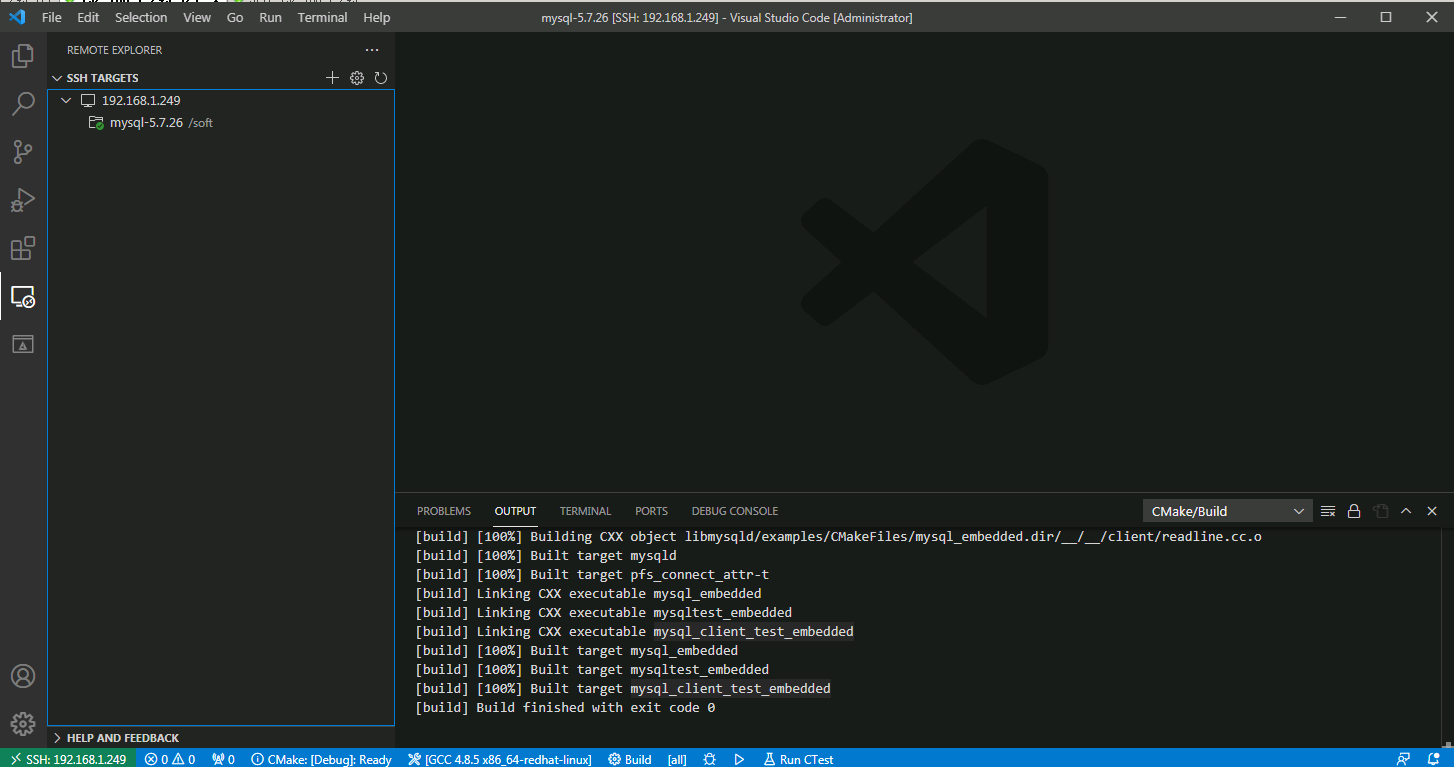
Task: Click the 'Building CXX object libmysqld/examples' output line
Action: click(838, 537)
